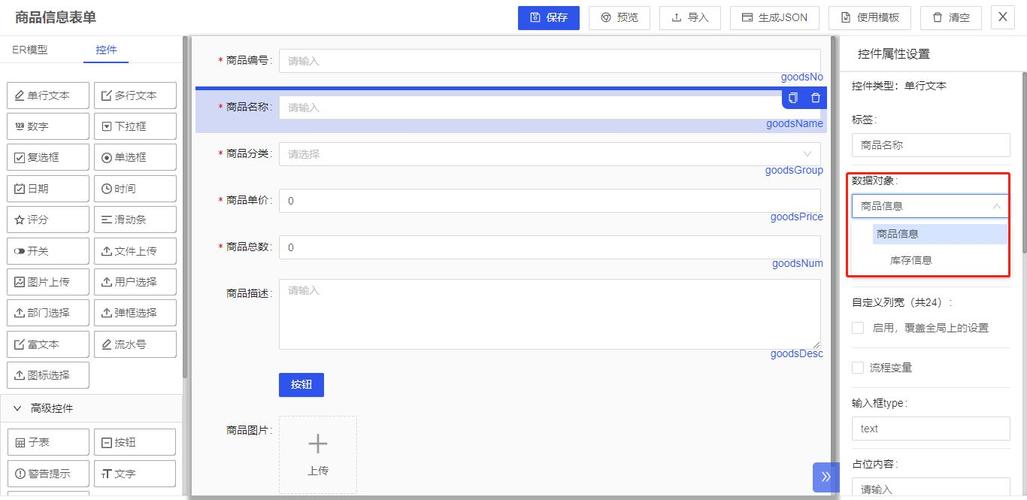
Task: Add a 开关 control
Action: click(48, 251)
